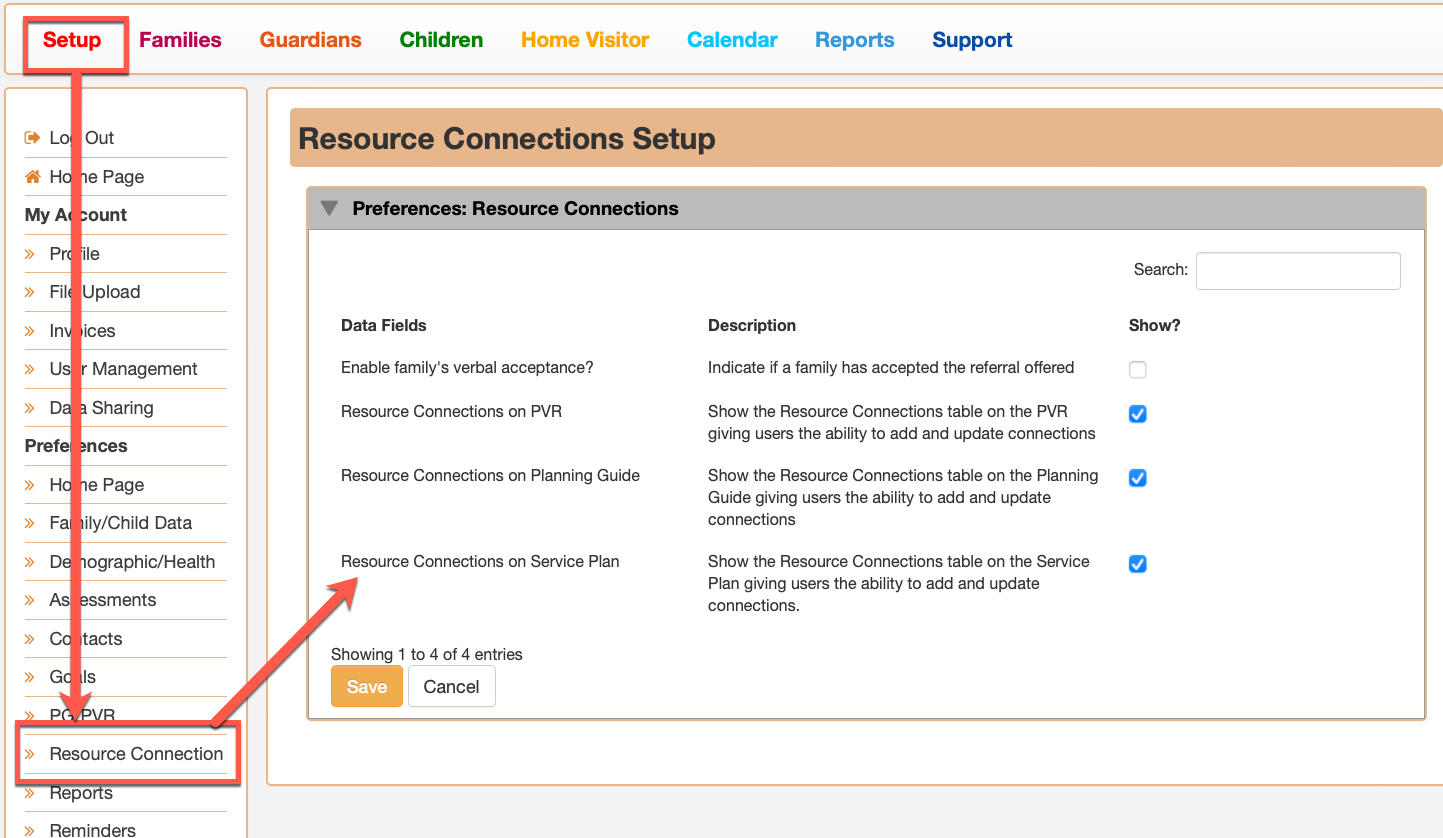Open Reminders sidebar link
Image resolution: width=1443 pixels, height=838 pixels.
[93, 830]
